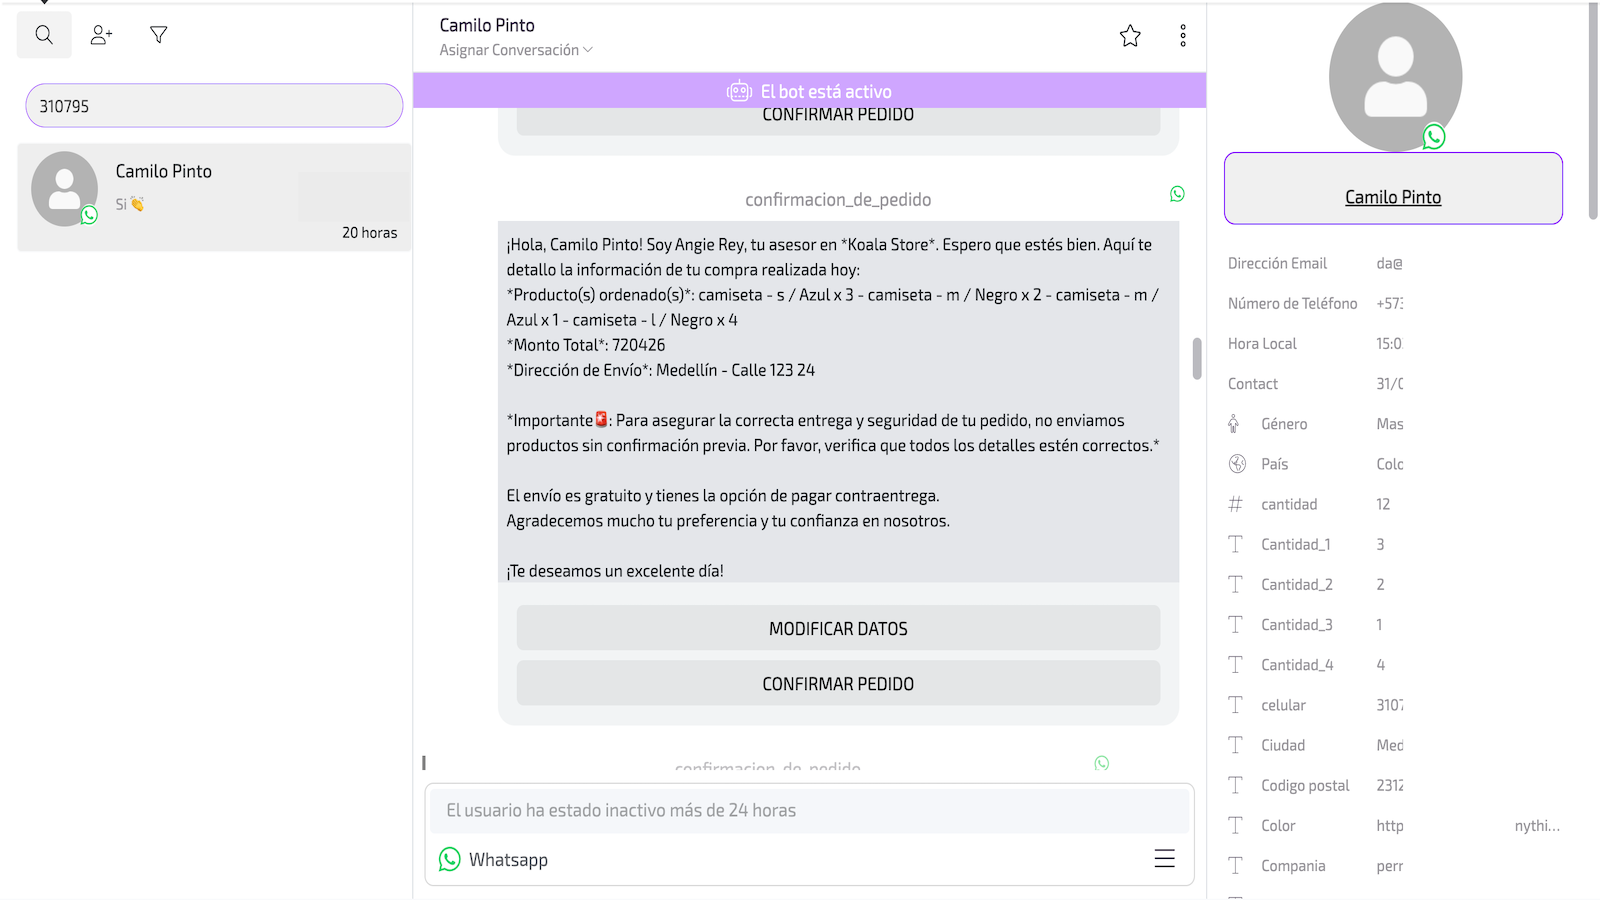The image size is (1600, 900).
Task: Open the add contact icon
Action: click(x=101, y=35)
